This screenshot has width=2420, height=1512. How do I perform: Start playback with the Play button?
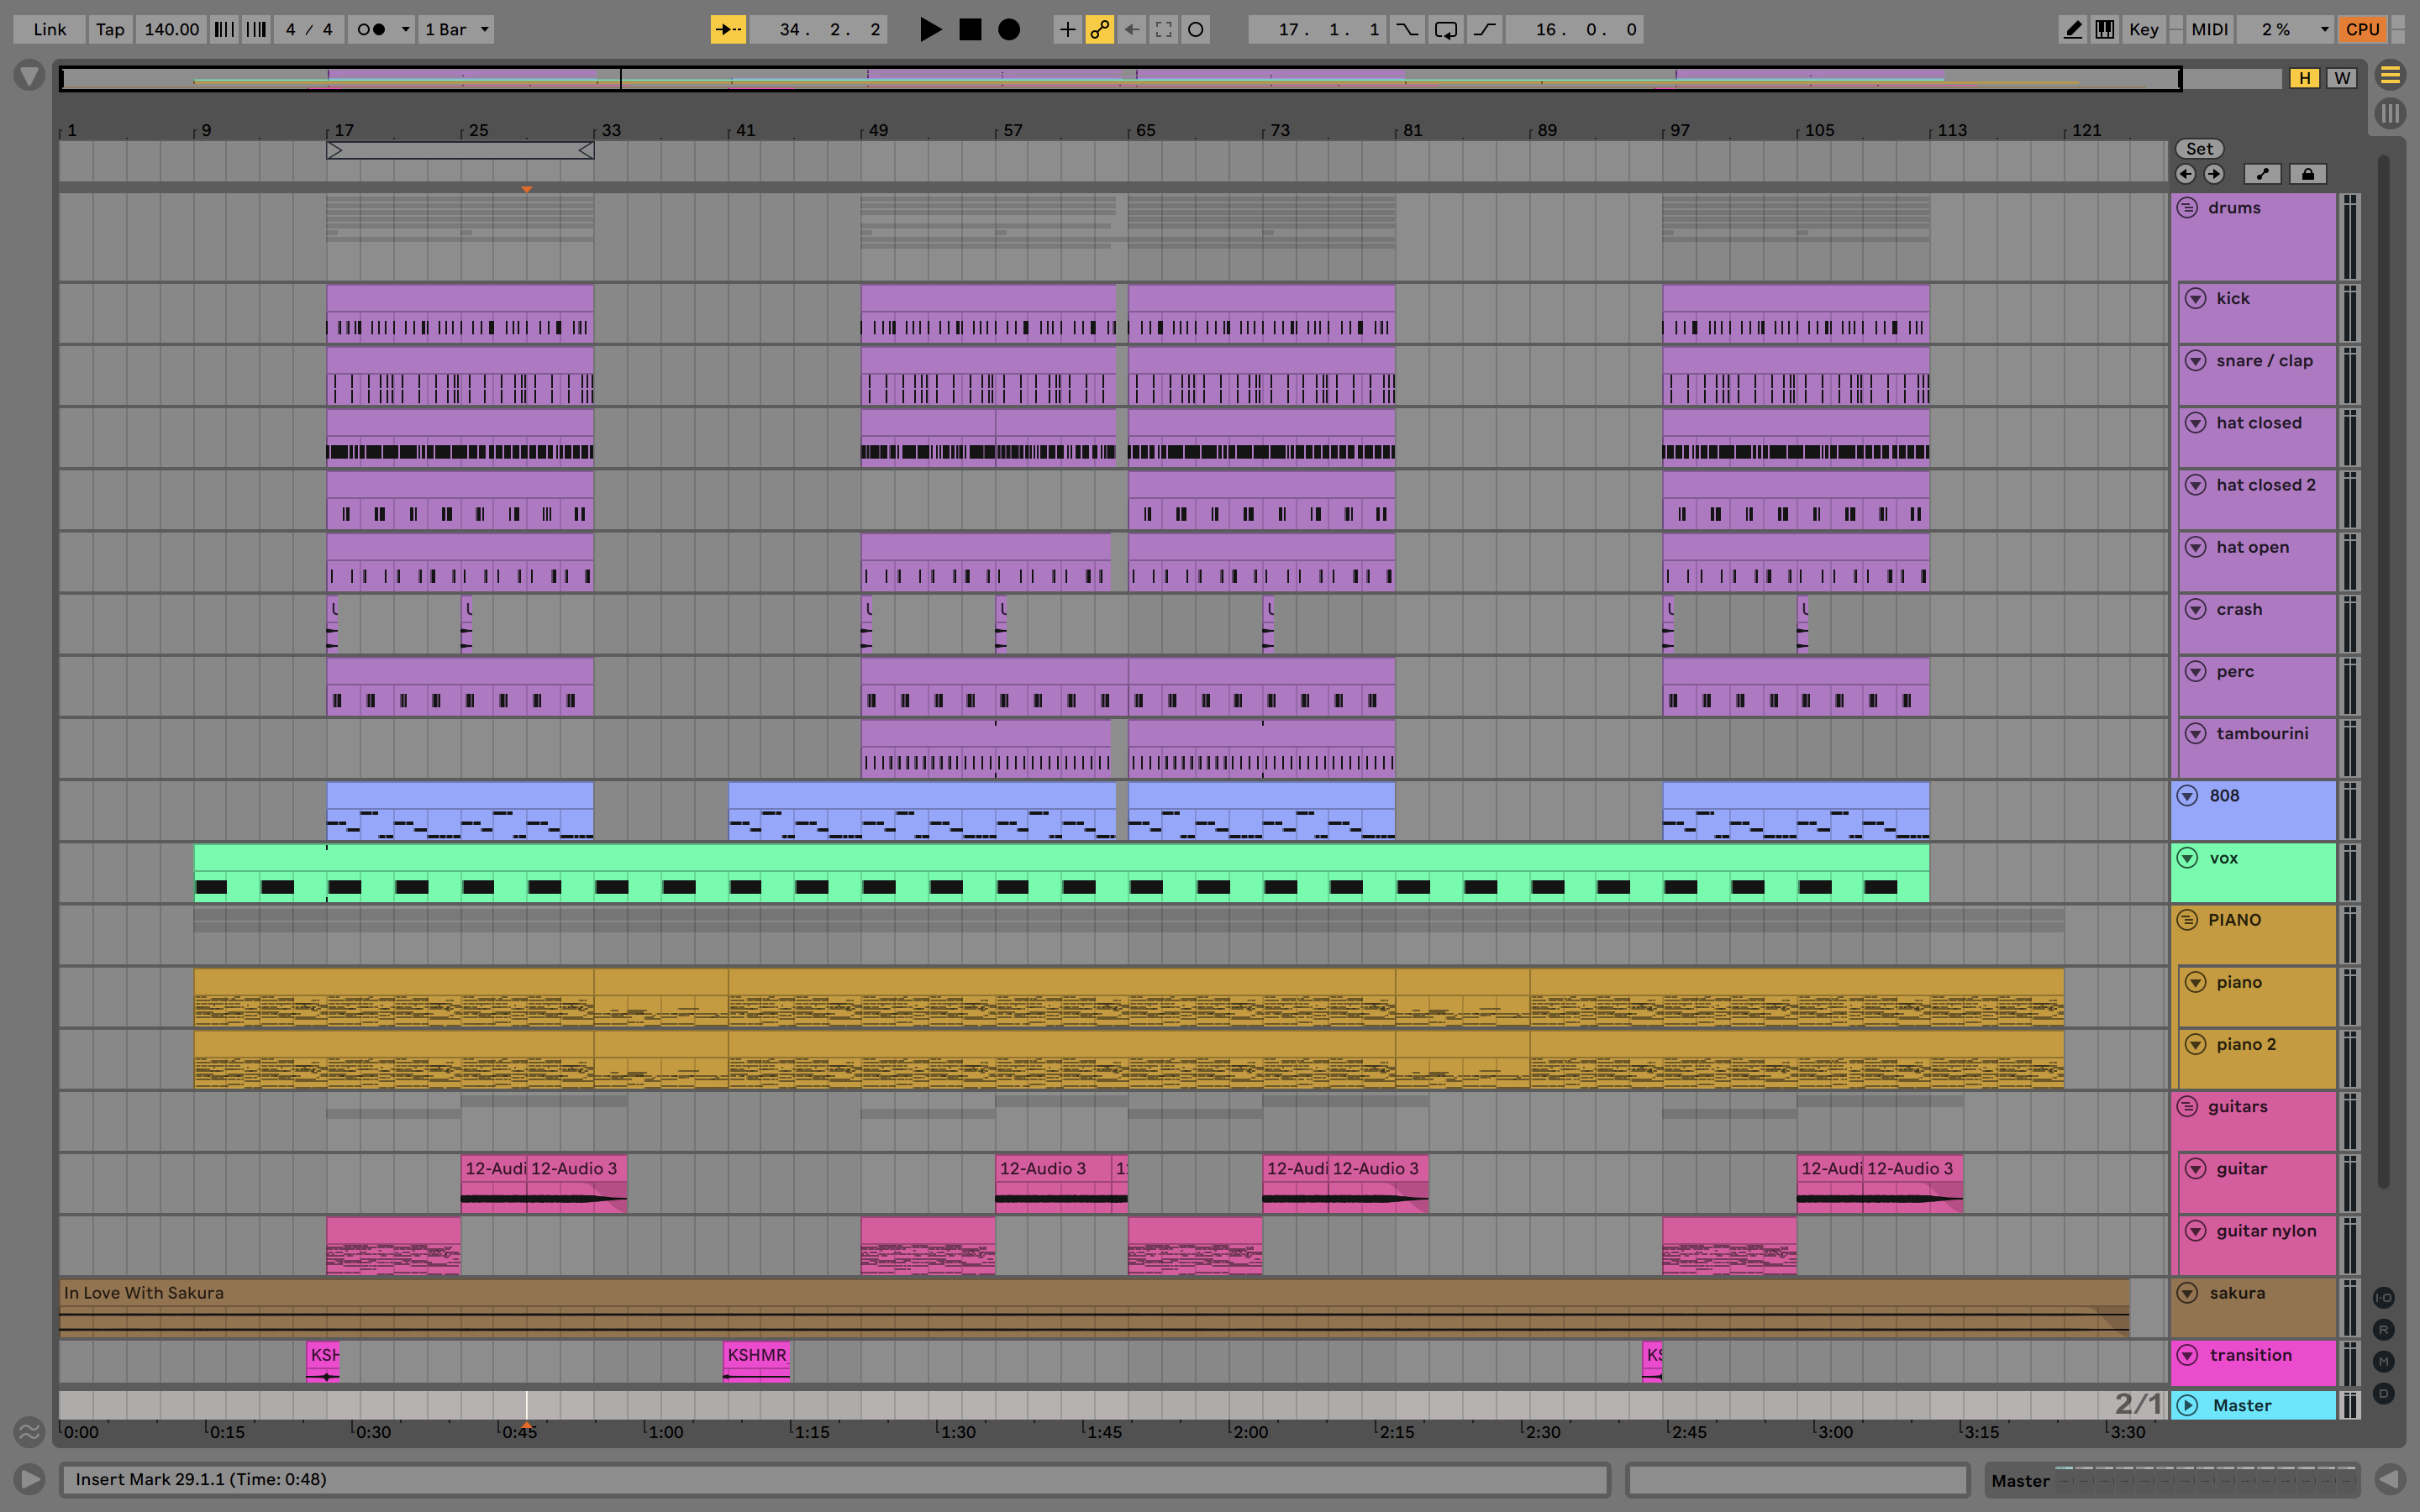pyautogui.click(x=930, y=29)
